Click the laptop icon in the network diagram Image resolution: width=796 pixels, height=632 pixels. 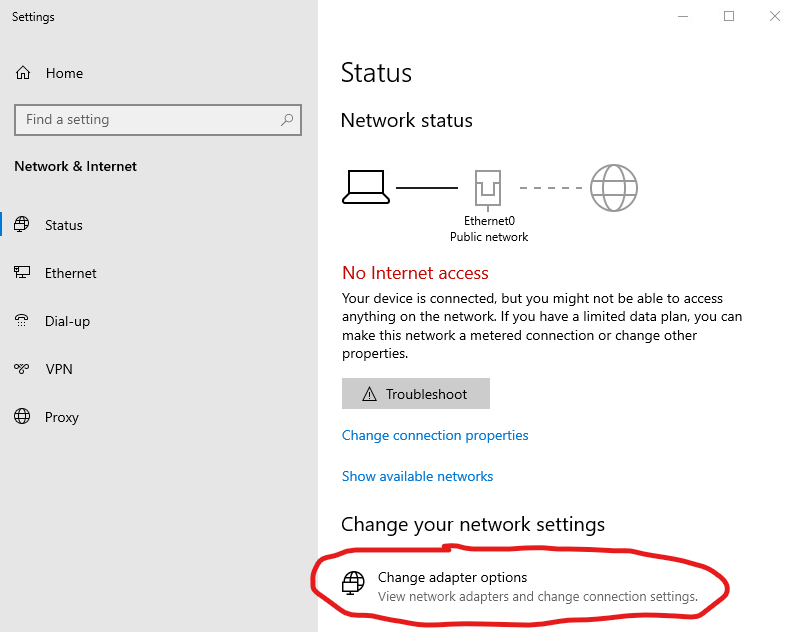(366, 187)
